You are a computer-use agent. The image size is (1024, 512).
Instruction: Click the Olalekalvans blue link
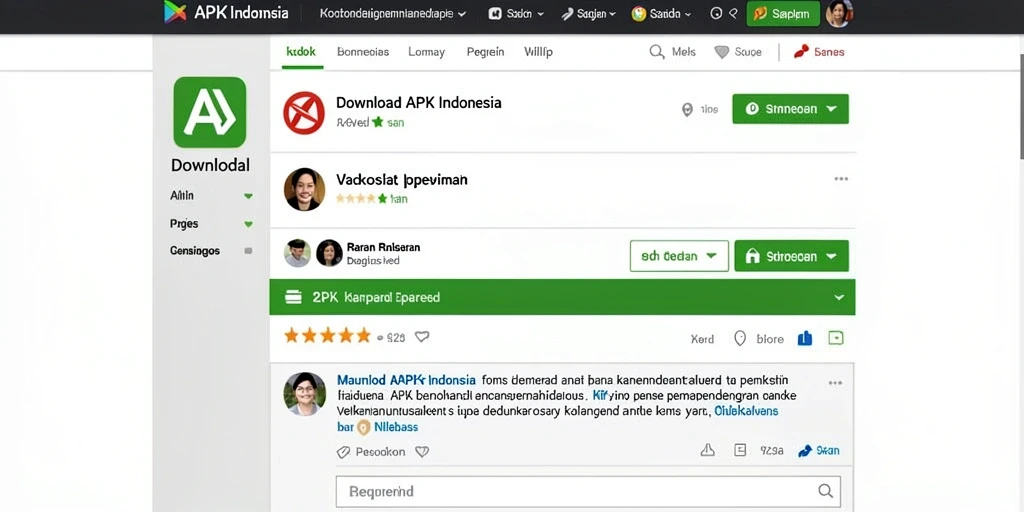[x=746, y=411]
